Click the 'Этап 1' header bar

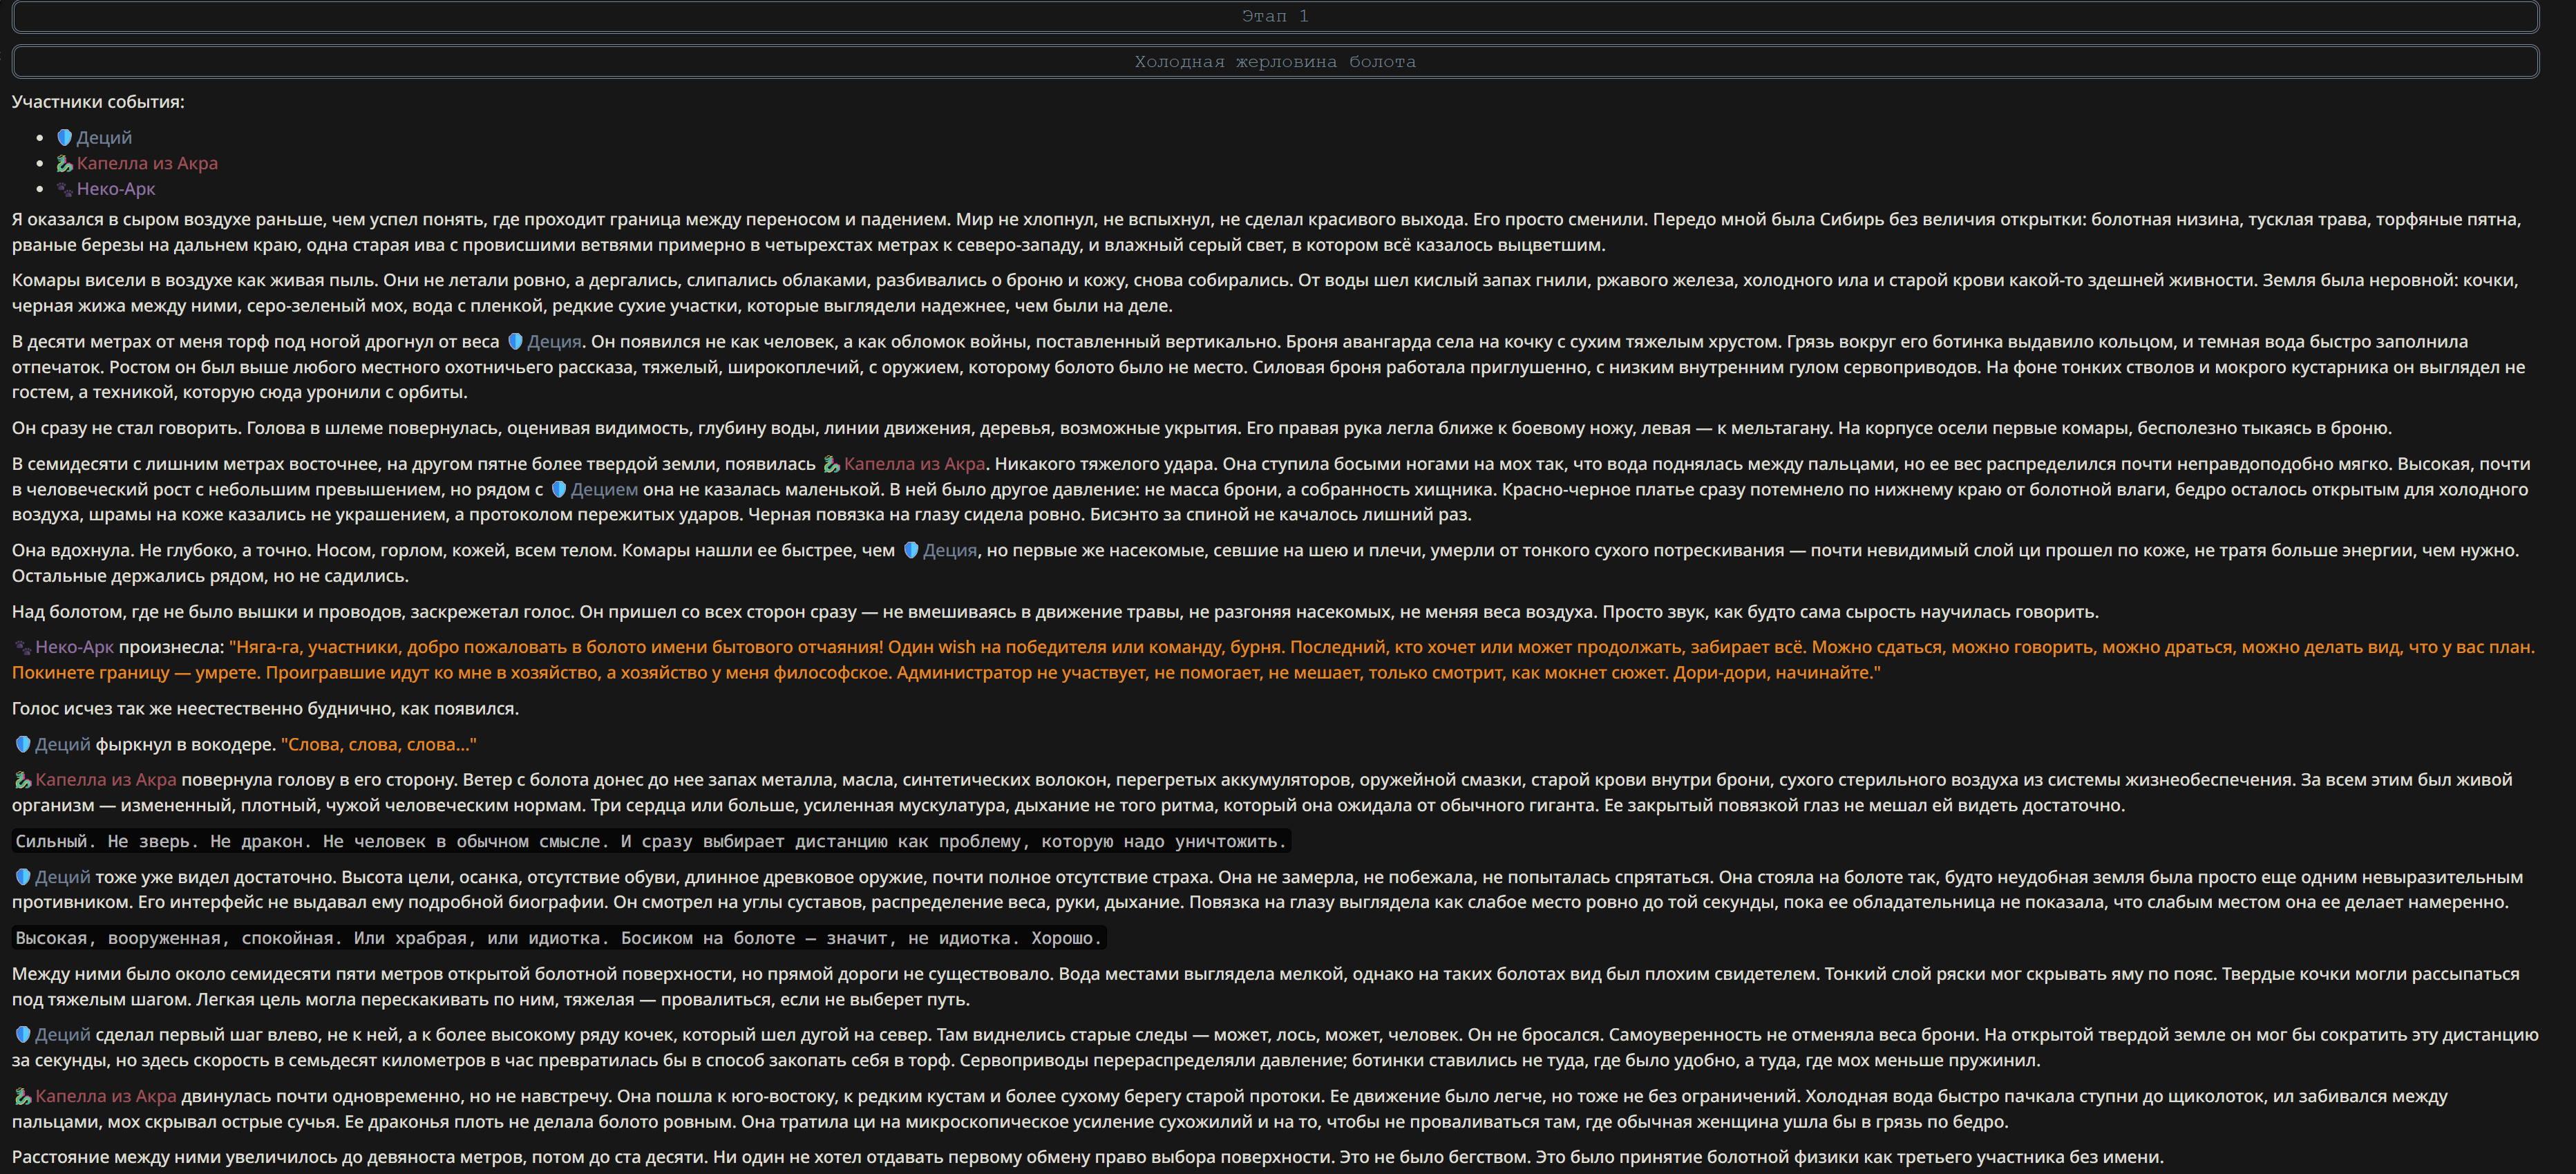[1275, 16]
